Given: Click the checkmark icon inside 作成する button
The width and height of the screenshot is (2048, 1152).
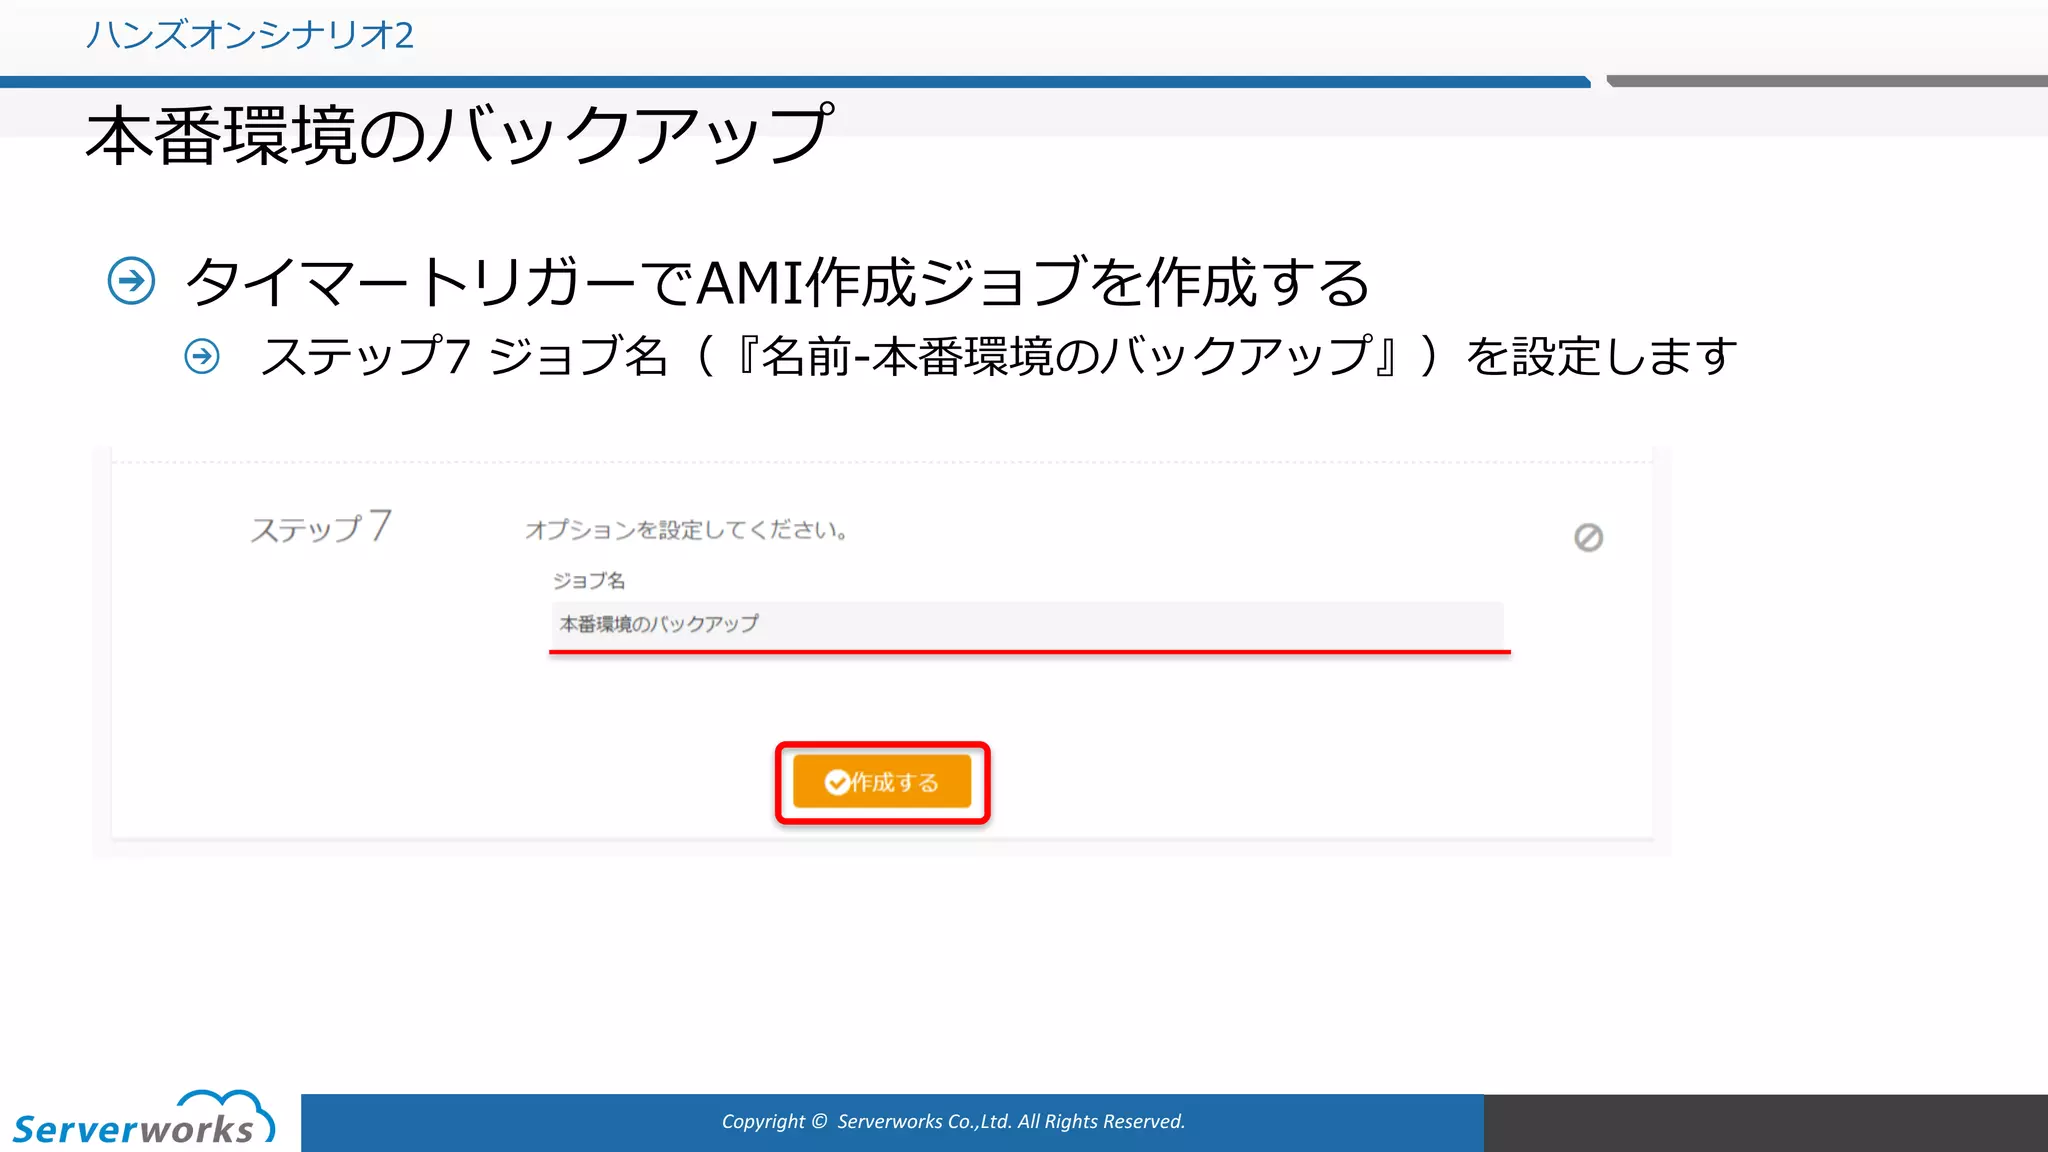Looking at the screenshot, I should [x=837, y=782].
